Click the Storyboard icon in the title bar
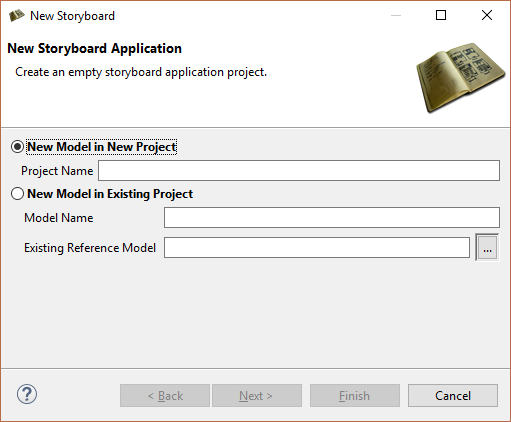 [x=16, y=16]
